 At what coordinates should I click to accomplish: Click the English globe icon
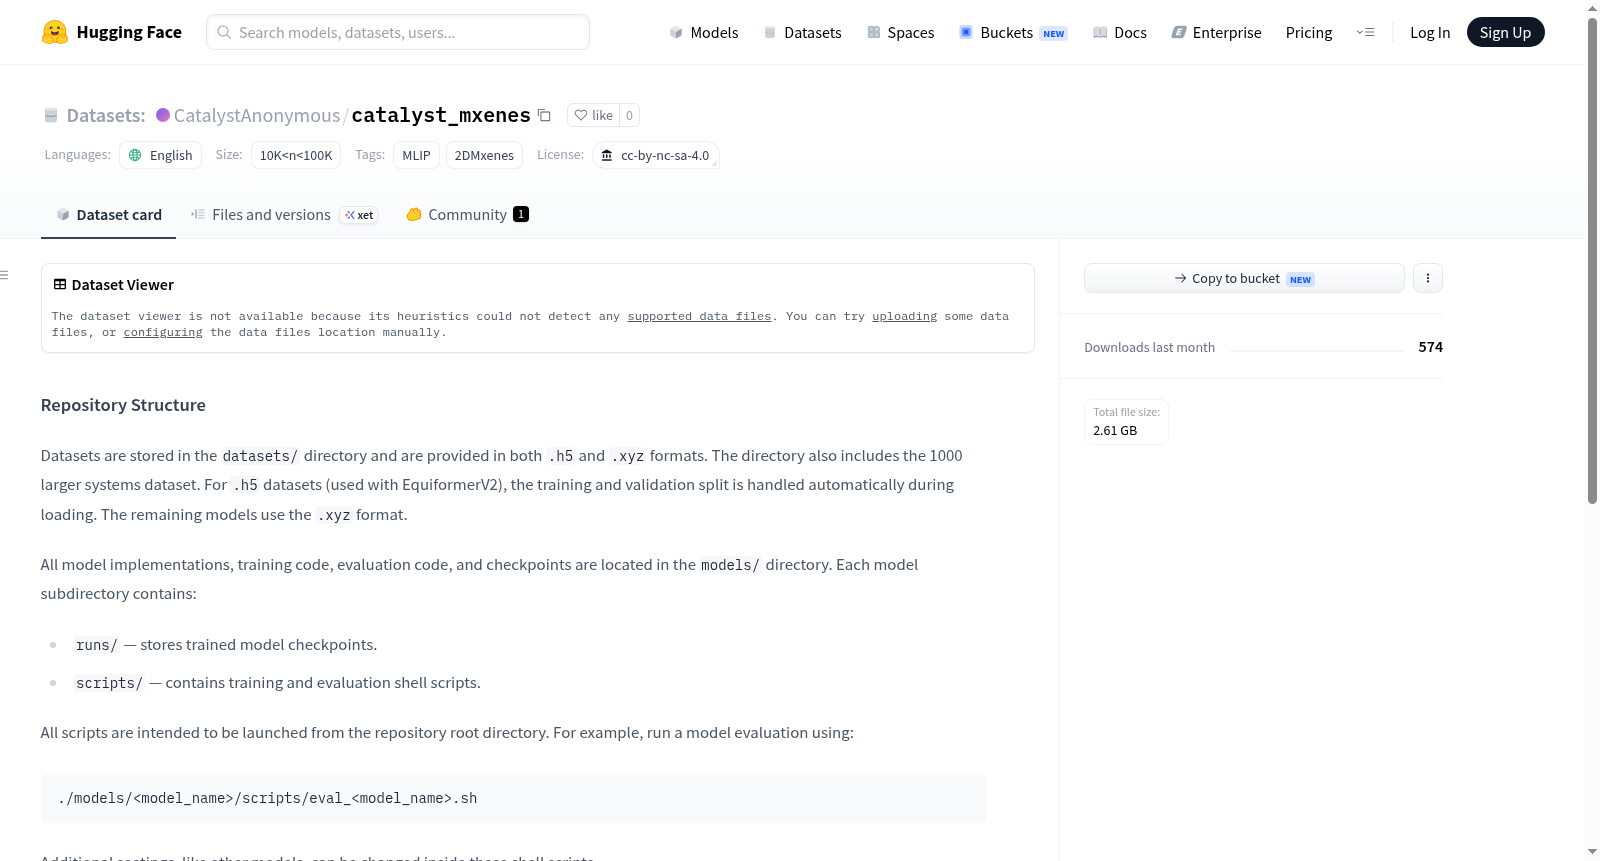tap(135, 155)
